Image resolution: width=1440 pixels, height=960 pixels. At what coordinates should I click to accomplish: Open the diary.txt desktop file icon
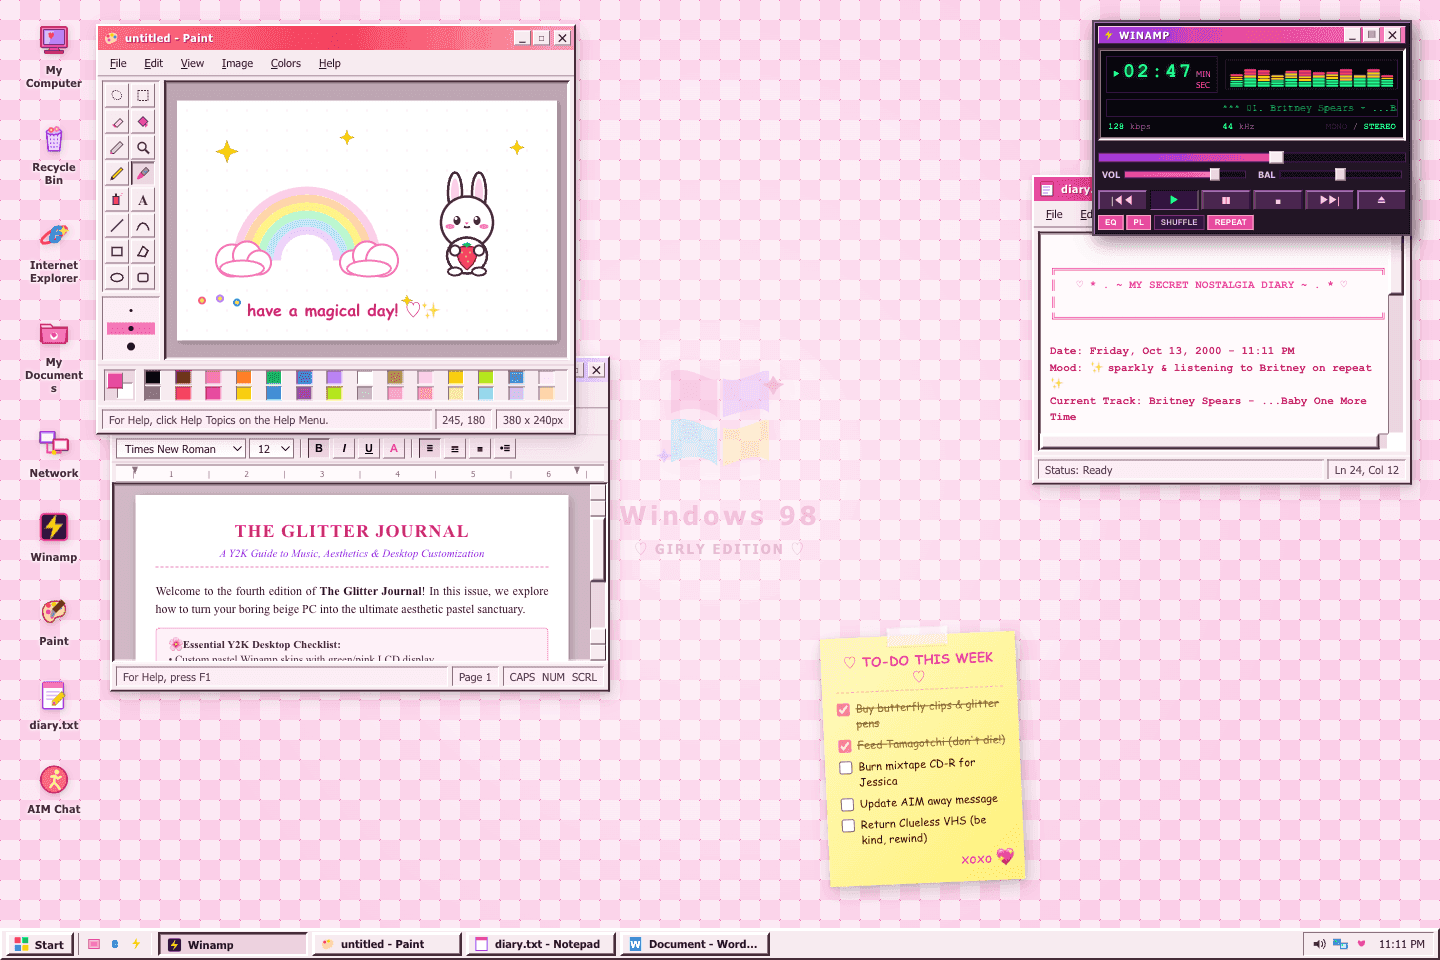click(54, 705)
